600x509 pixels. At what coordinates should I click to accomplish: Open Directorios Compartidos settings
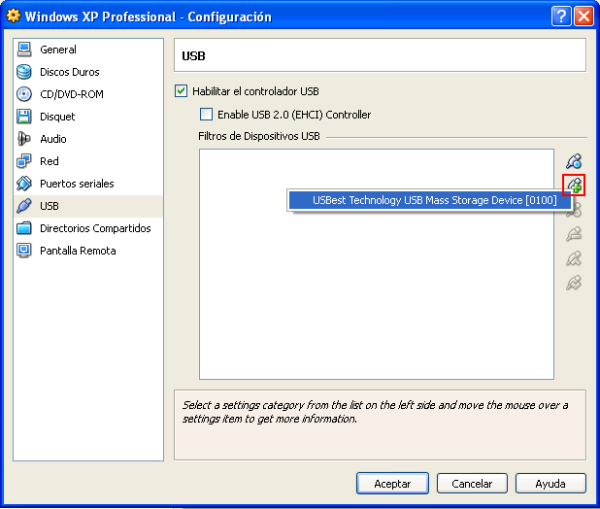coord(95,228)
